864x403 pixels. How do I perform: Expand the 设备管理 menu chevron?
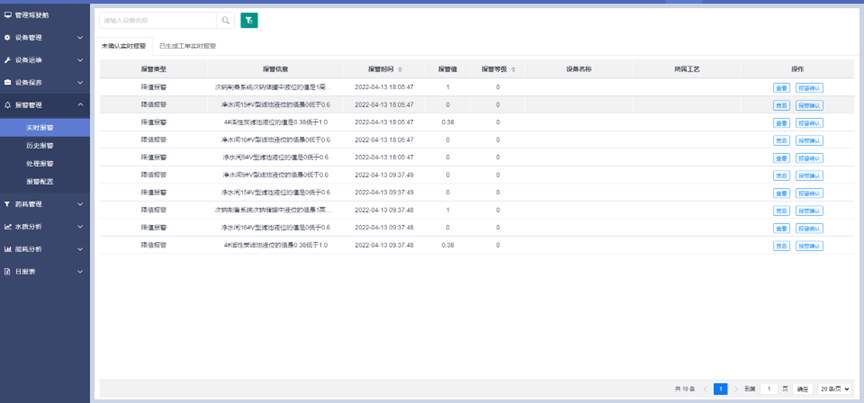pos(80,37)
